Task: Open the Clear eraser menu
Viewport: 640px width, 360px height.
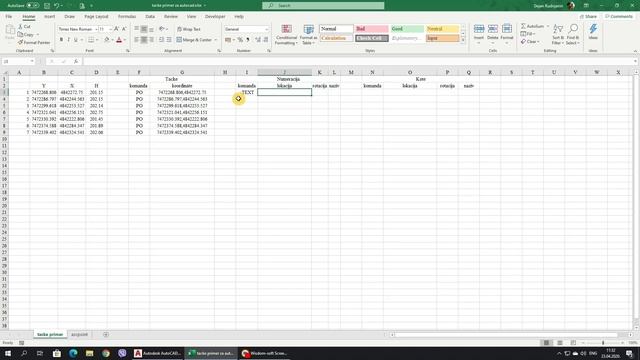Action: [x=529, y=42]
